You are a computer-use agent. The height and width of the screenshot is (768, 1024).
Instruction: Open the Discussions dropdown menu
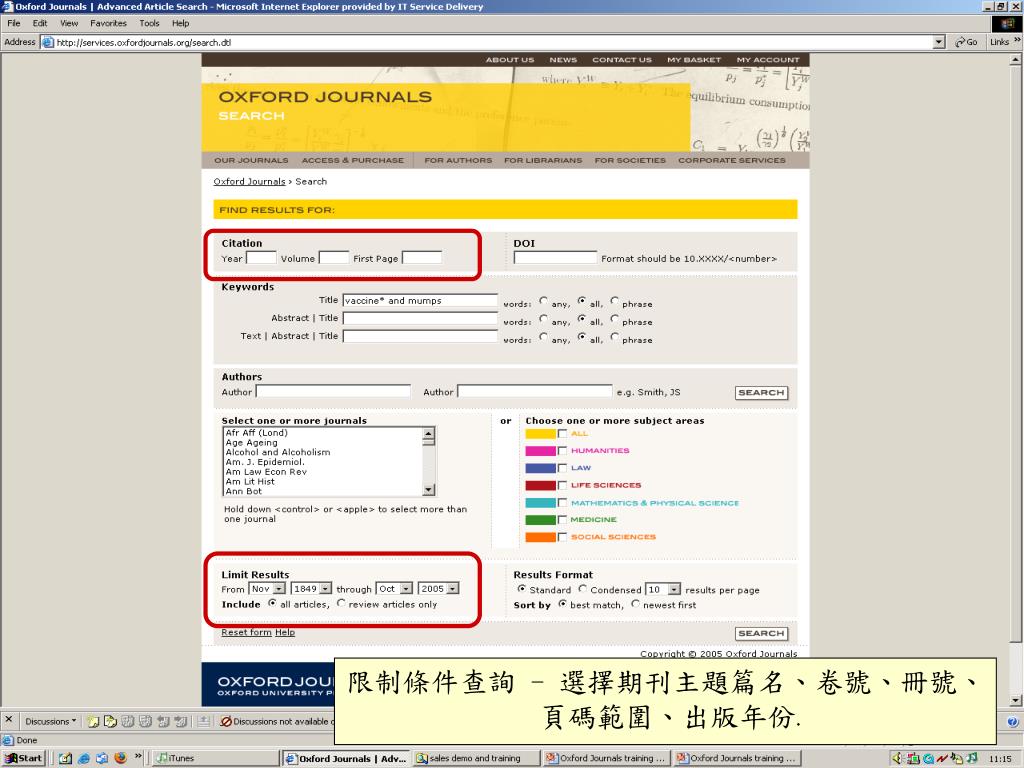coord(51,722)
